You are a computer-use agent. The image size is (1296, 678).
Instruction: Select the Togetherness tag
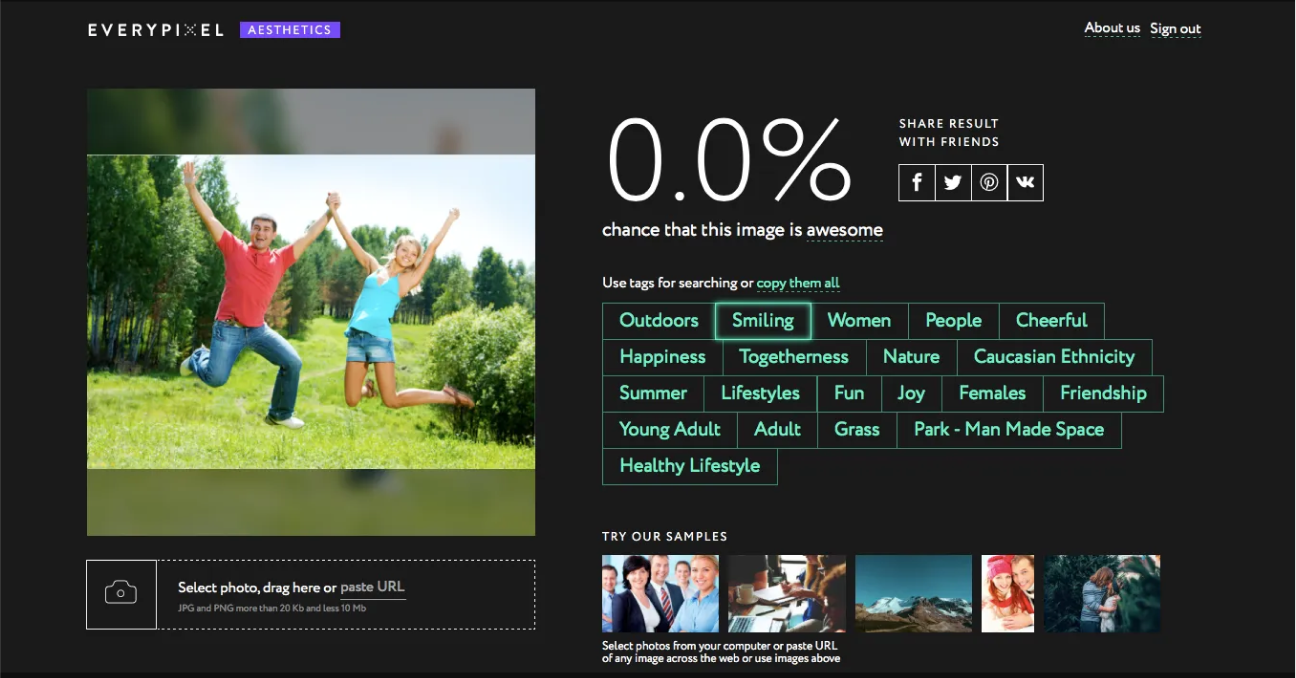pyautogui.click(x=794, y=357)
